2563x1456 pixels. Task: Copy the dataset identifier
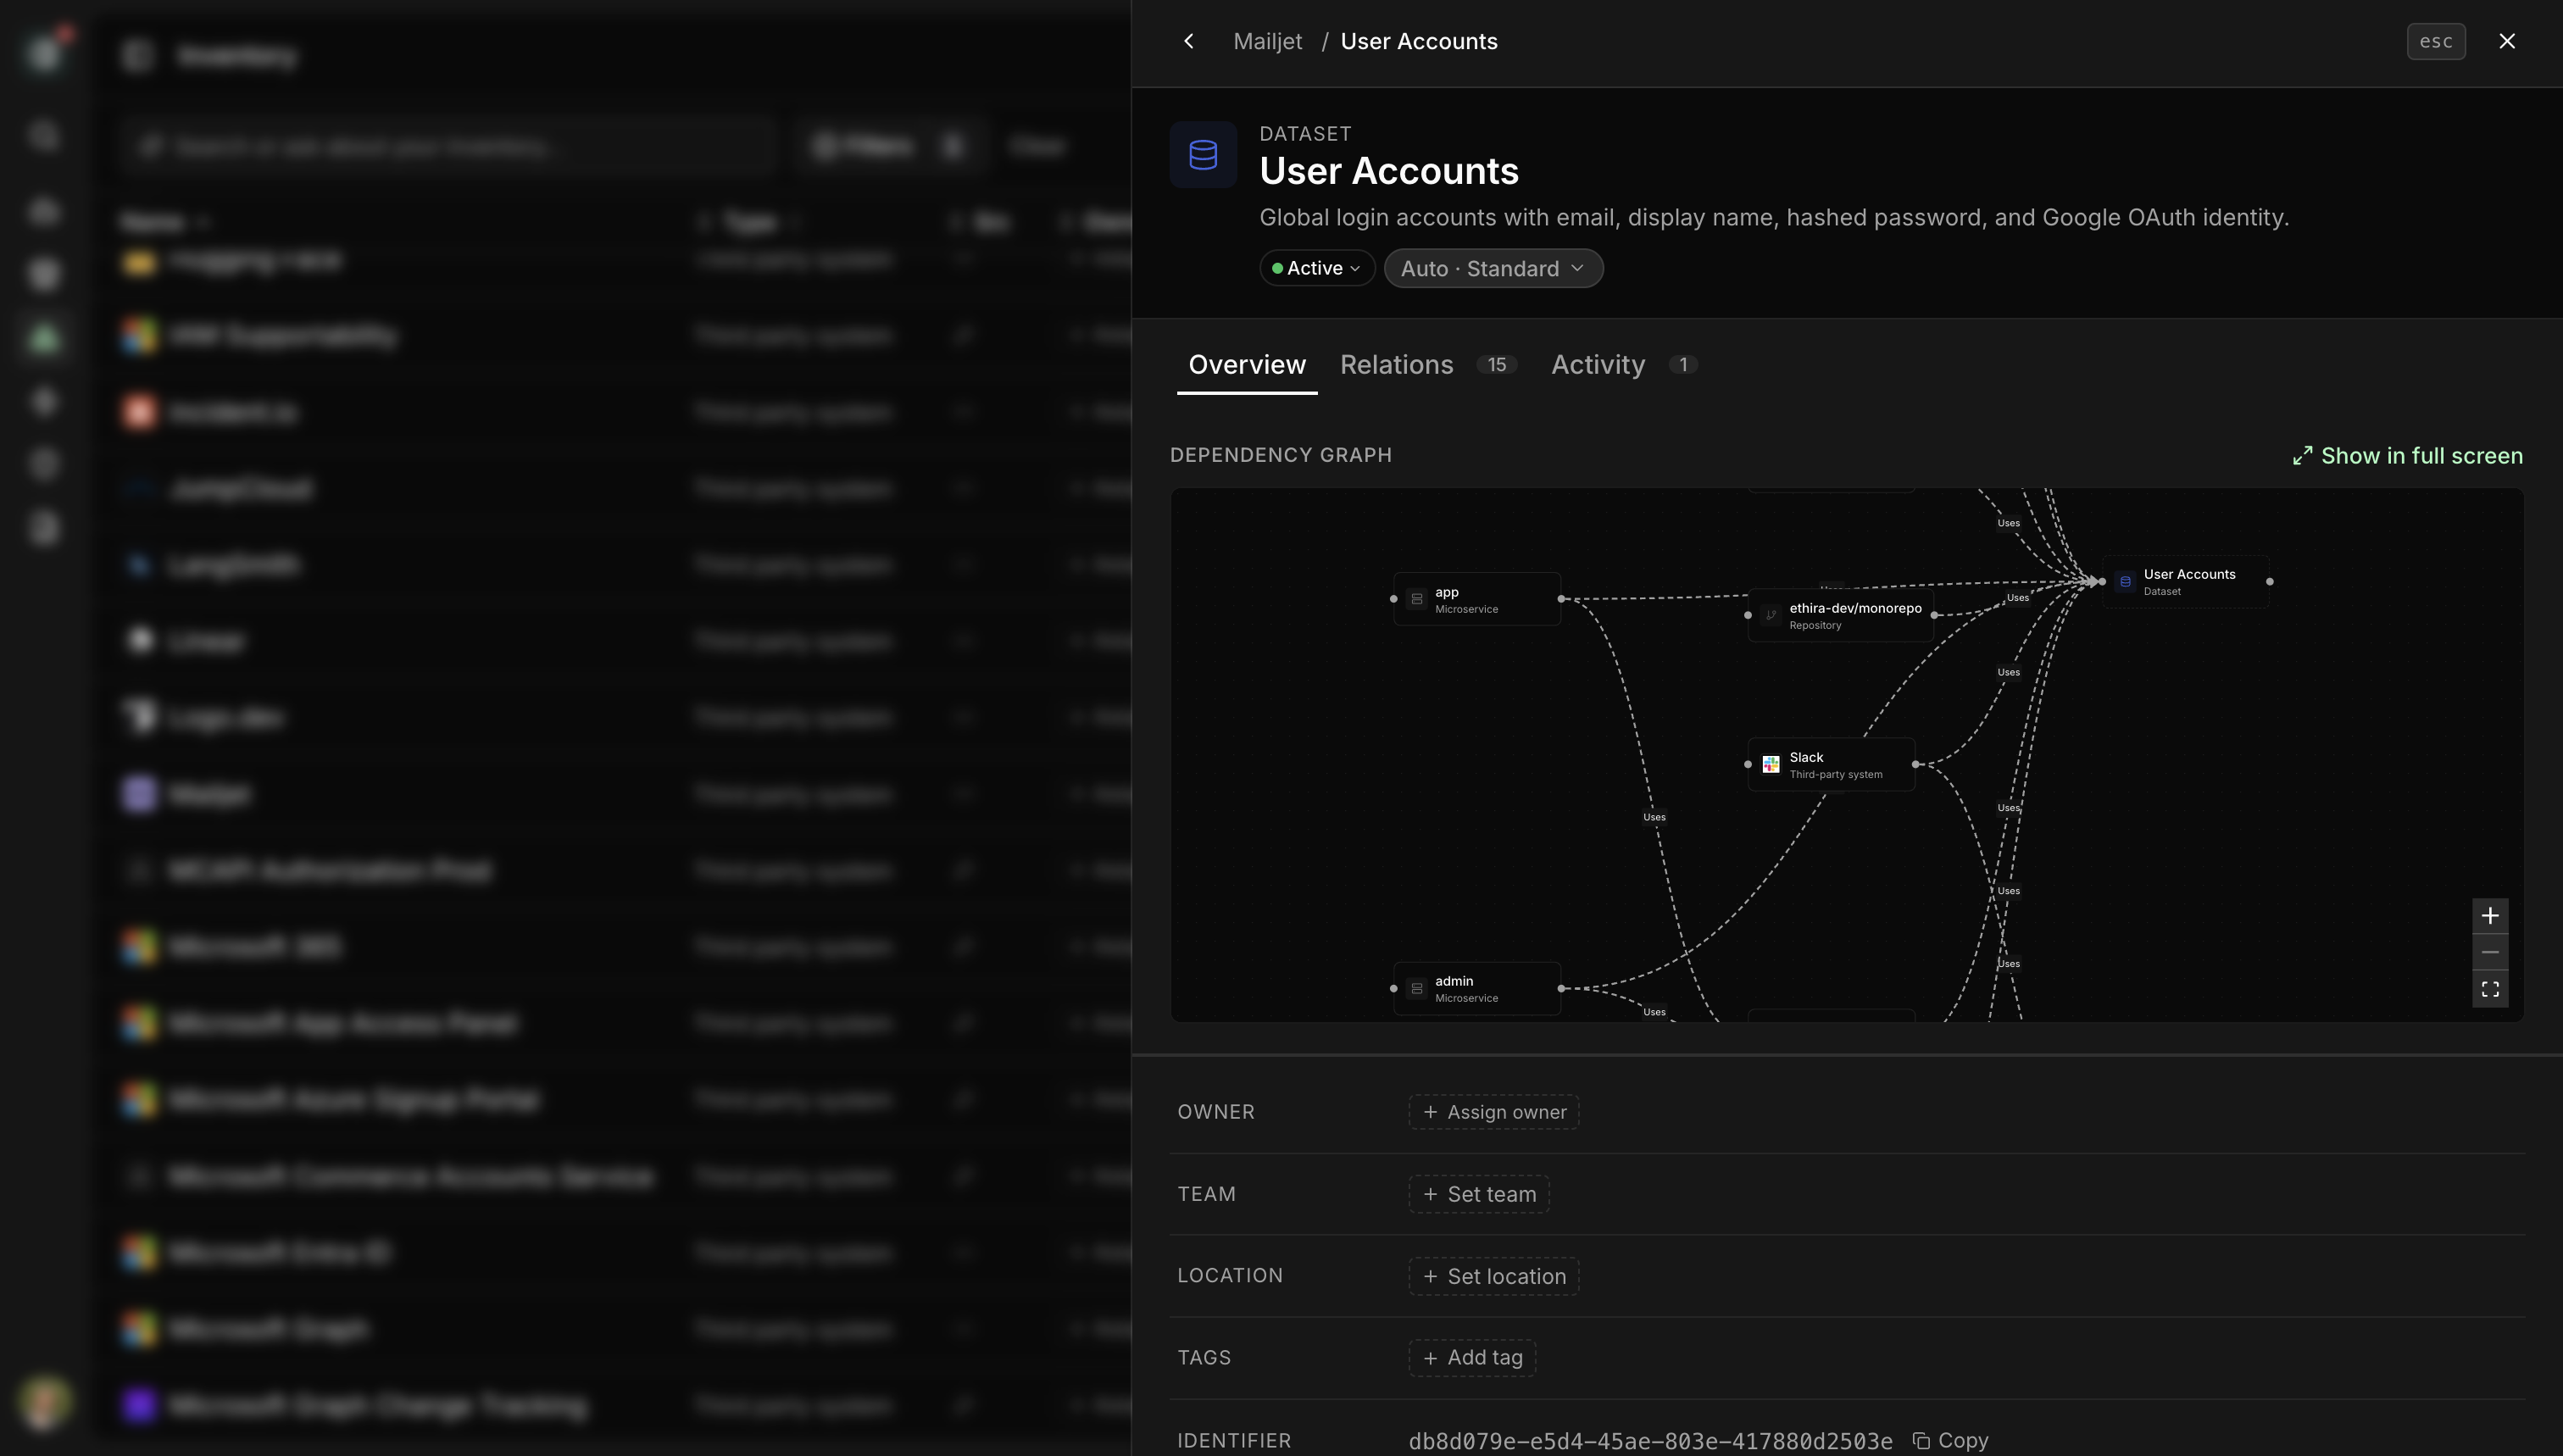click(x=1950, y=1440)
